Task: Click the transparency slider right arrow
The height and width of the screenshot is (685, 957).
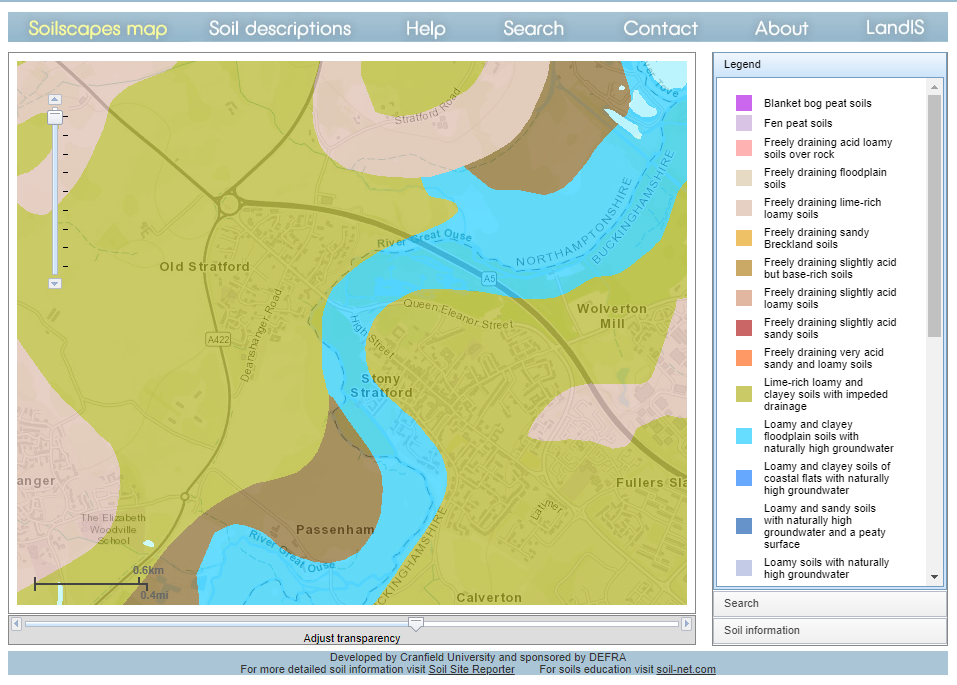Action: click(x=686, y=624)
